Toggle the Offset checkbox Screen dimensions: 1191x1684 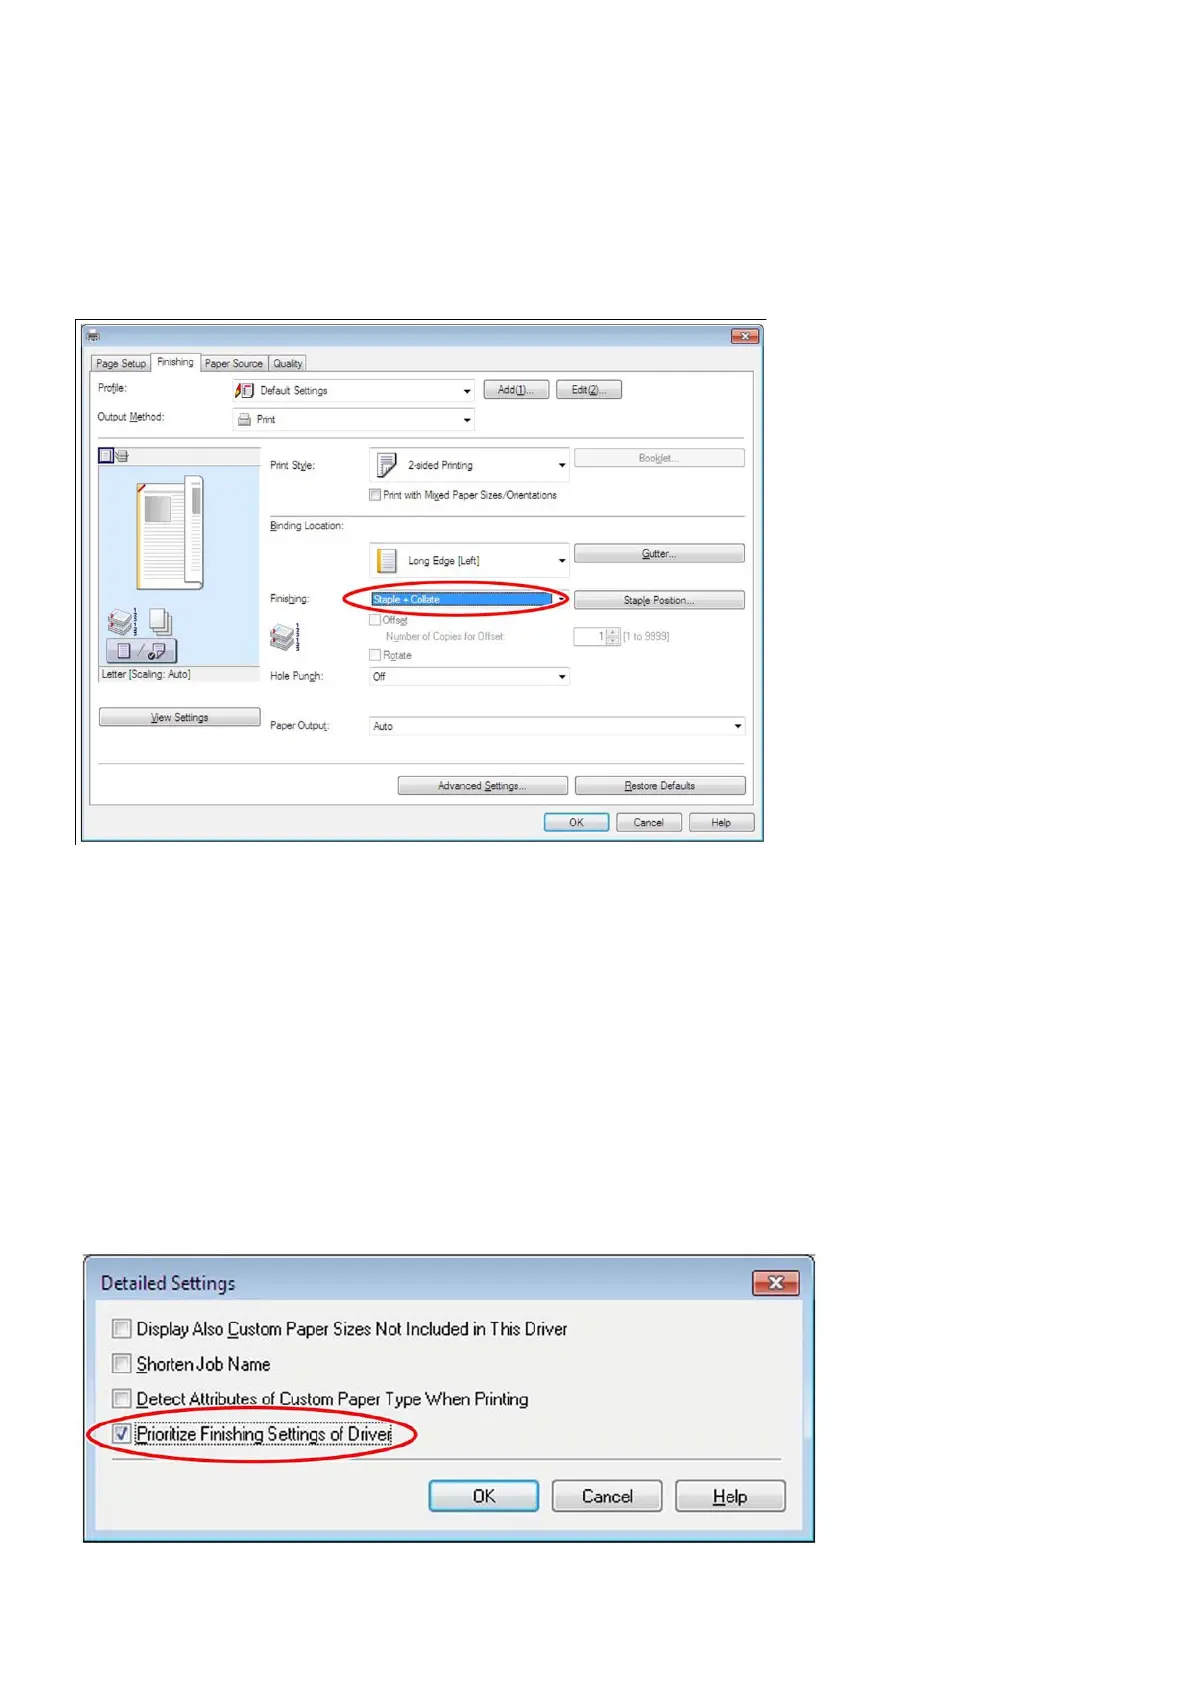(375, 620)
